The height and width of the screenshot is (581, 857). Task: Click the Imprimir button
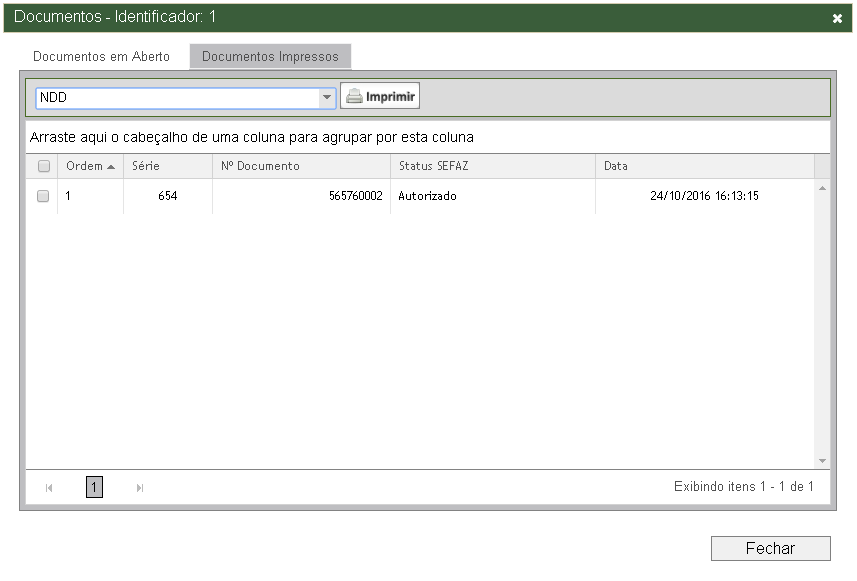pos(380,96)
